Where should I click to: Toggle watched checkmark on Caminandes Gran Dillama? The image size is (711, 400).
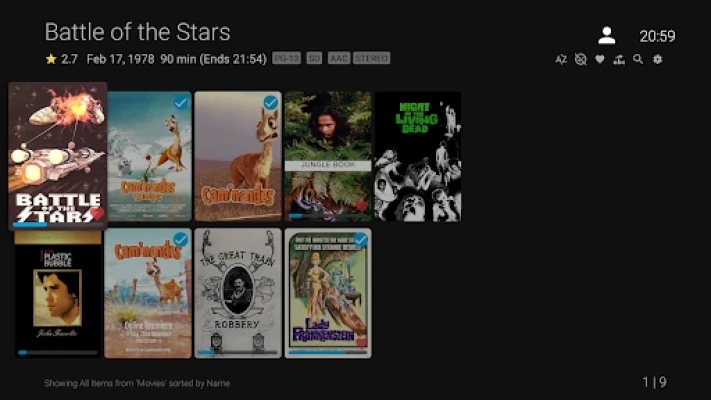tap(180, 239)
